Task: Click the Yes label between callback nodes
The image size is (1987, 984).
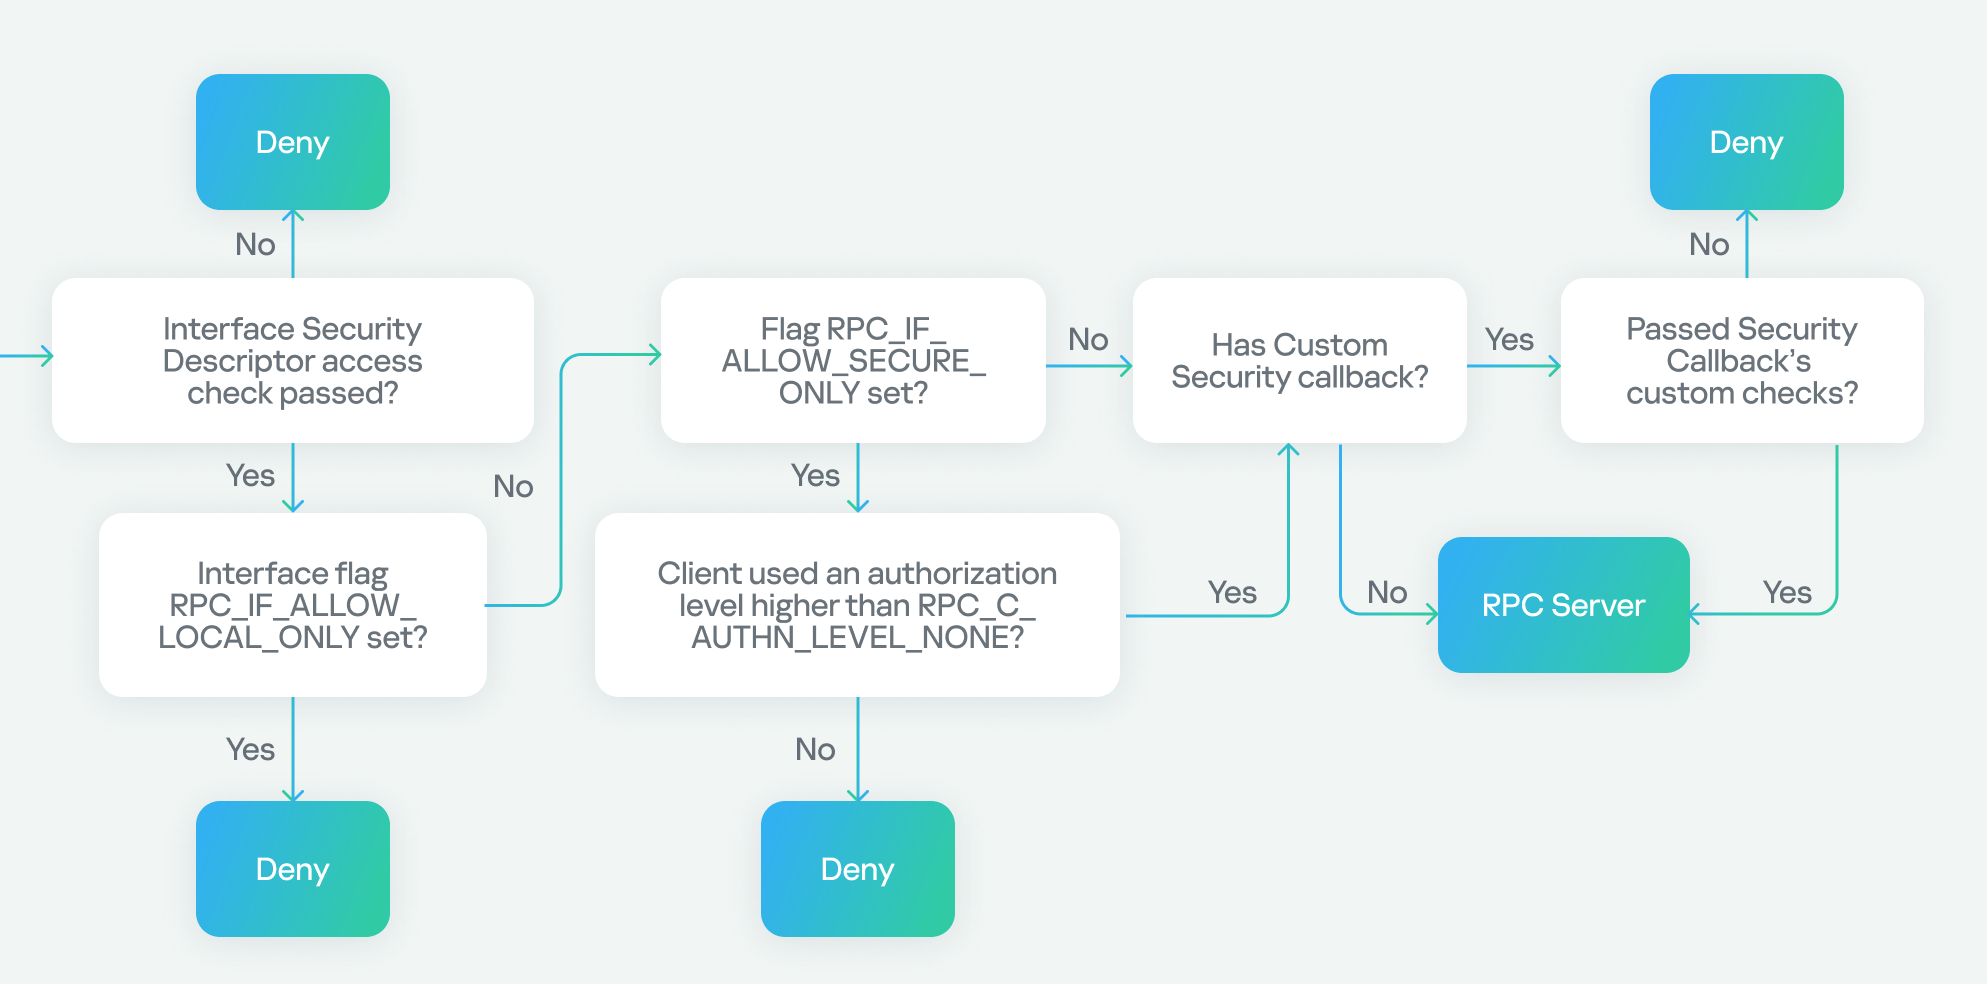Action: coord(1509,339)
